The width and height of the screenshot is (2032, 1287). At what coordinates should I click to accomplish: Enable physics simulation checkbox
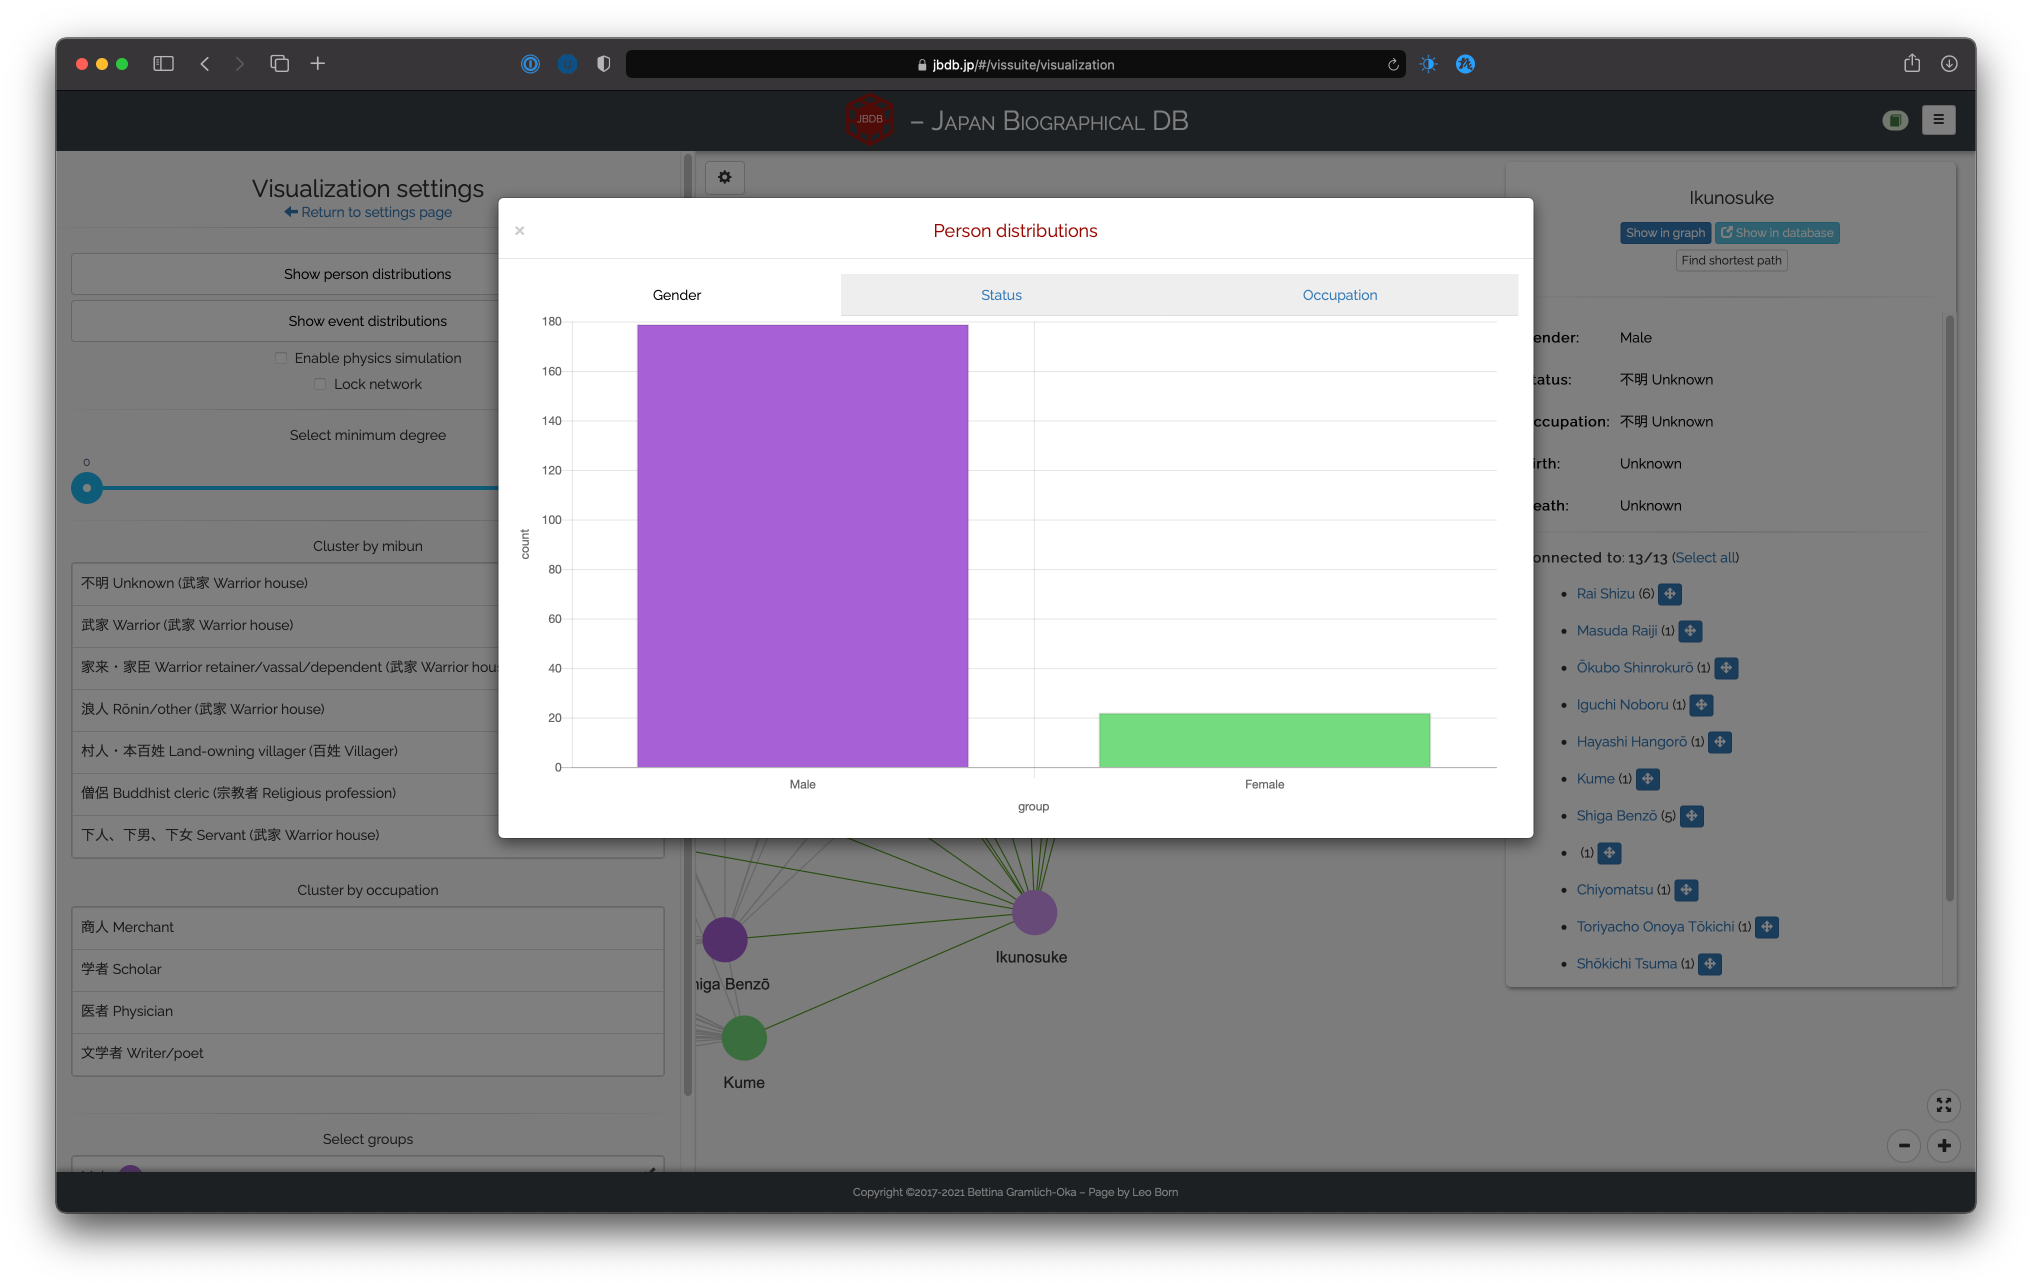[281, 358]
